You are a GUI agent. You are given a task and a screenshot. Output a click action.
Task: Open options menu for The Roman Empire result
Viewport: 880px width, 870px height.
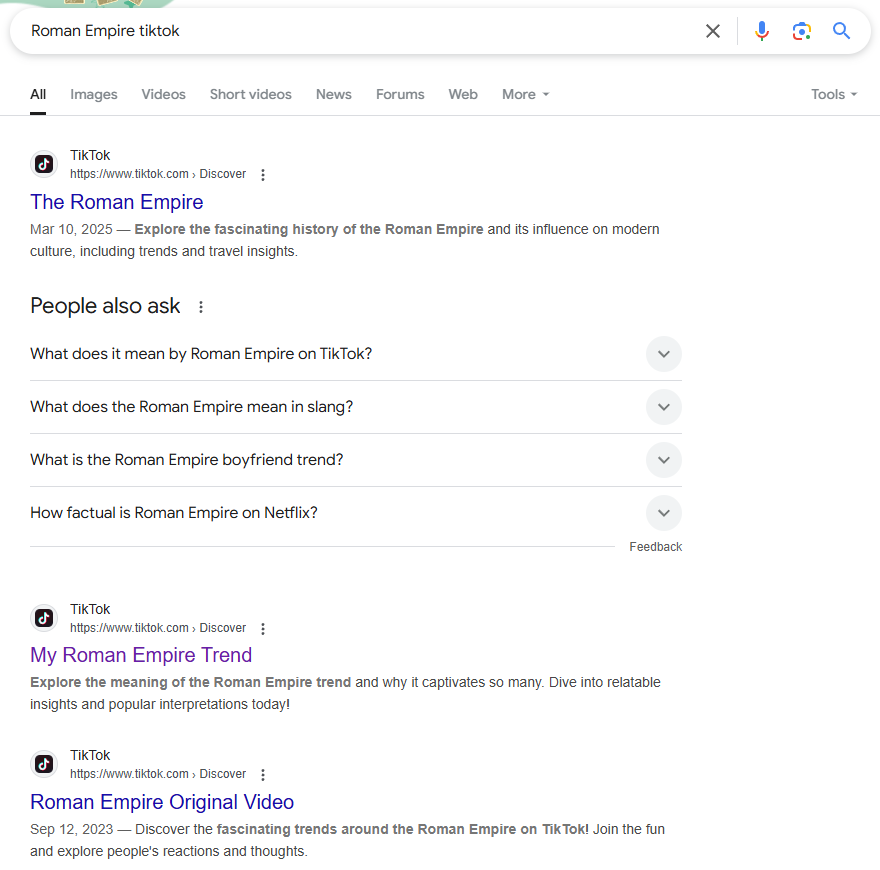[263, 175]
